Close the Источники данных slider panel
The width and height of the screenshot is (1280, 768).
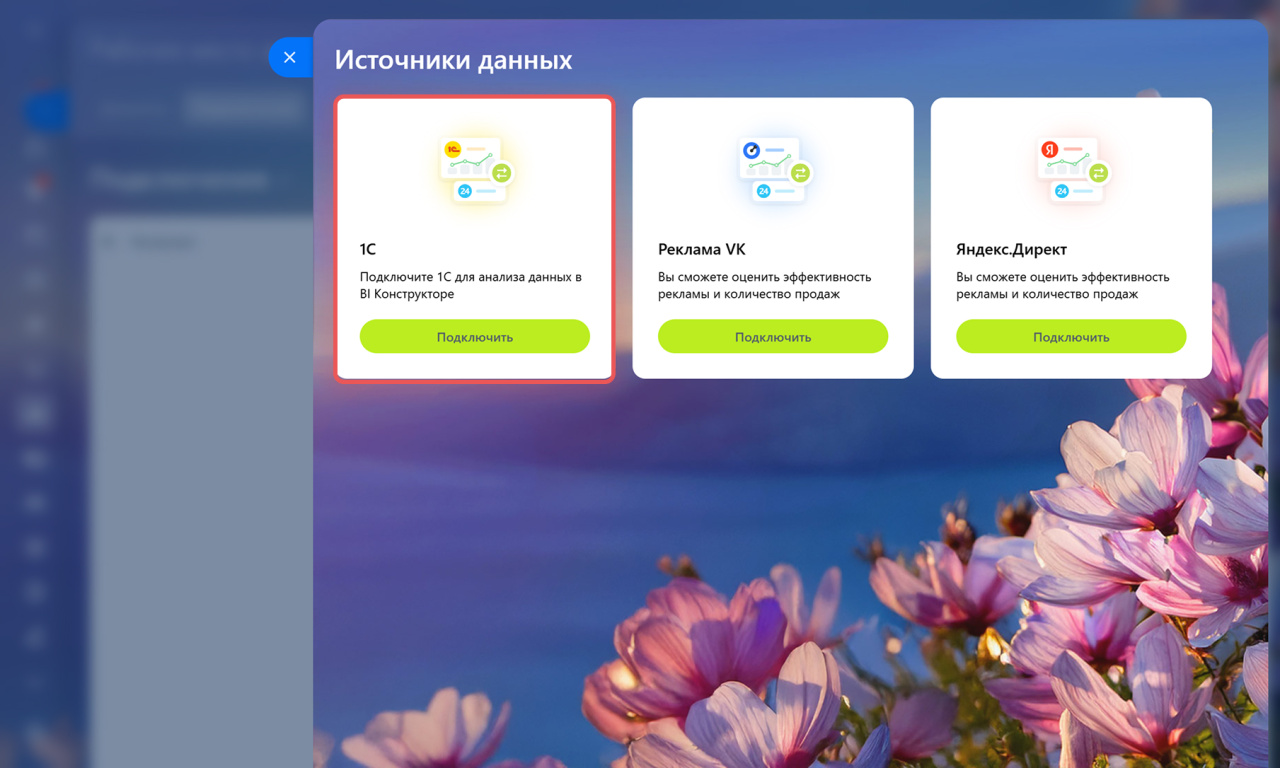coord(290,58)
